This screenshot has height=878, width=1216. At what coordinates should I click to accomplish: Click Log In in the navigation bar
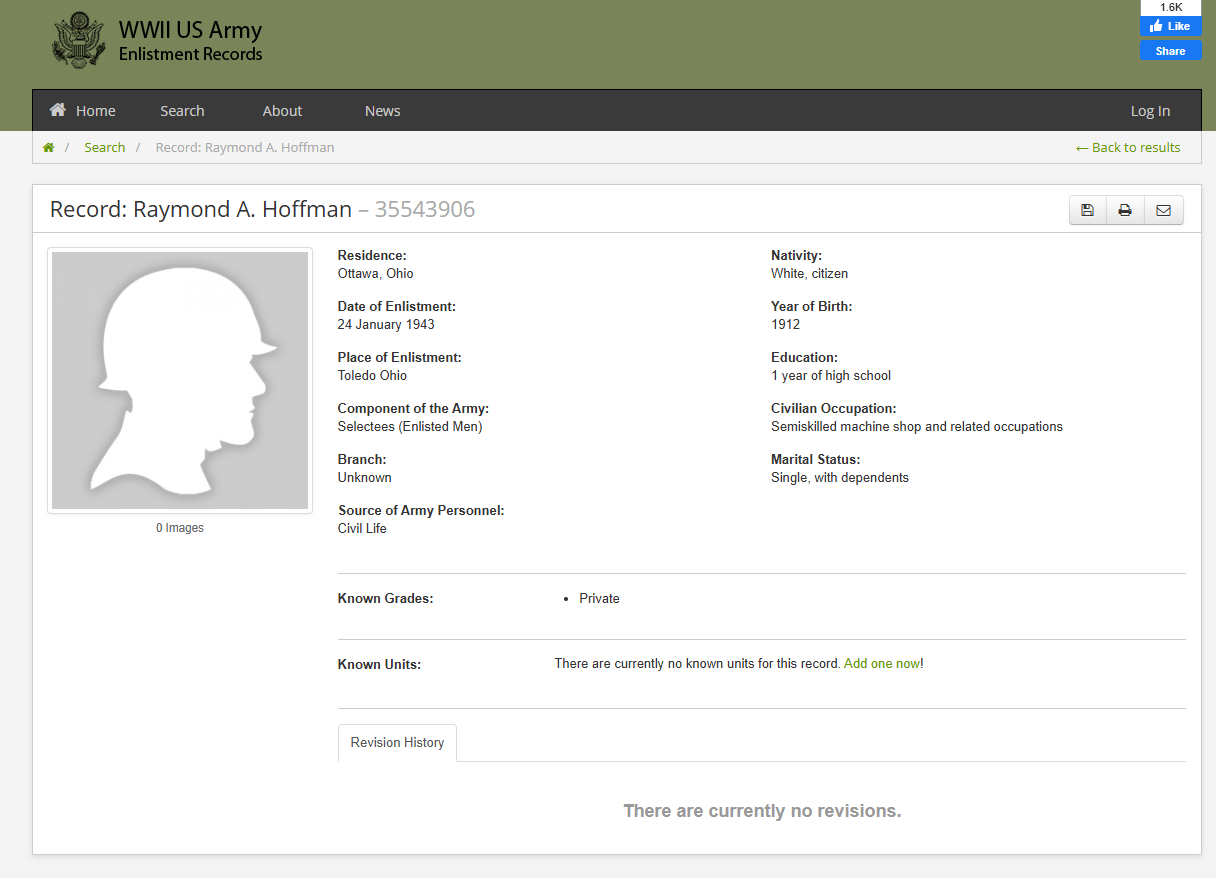(1150, 111)
